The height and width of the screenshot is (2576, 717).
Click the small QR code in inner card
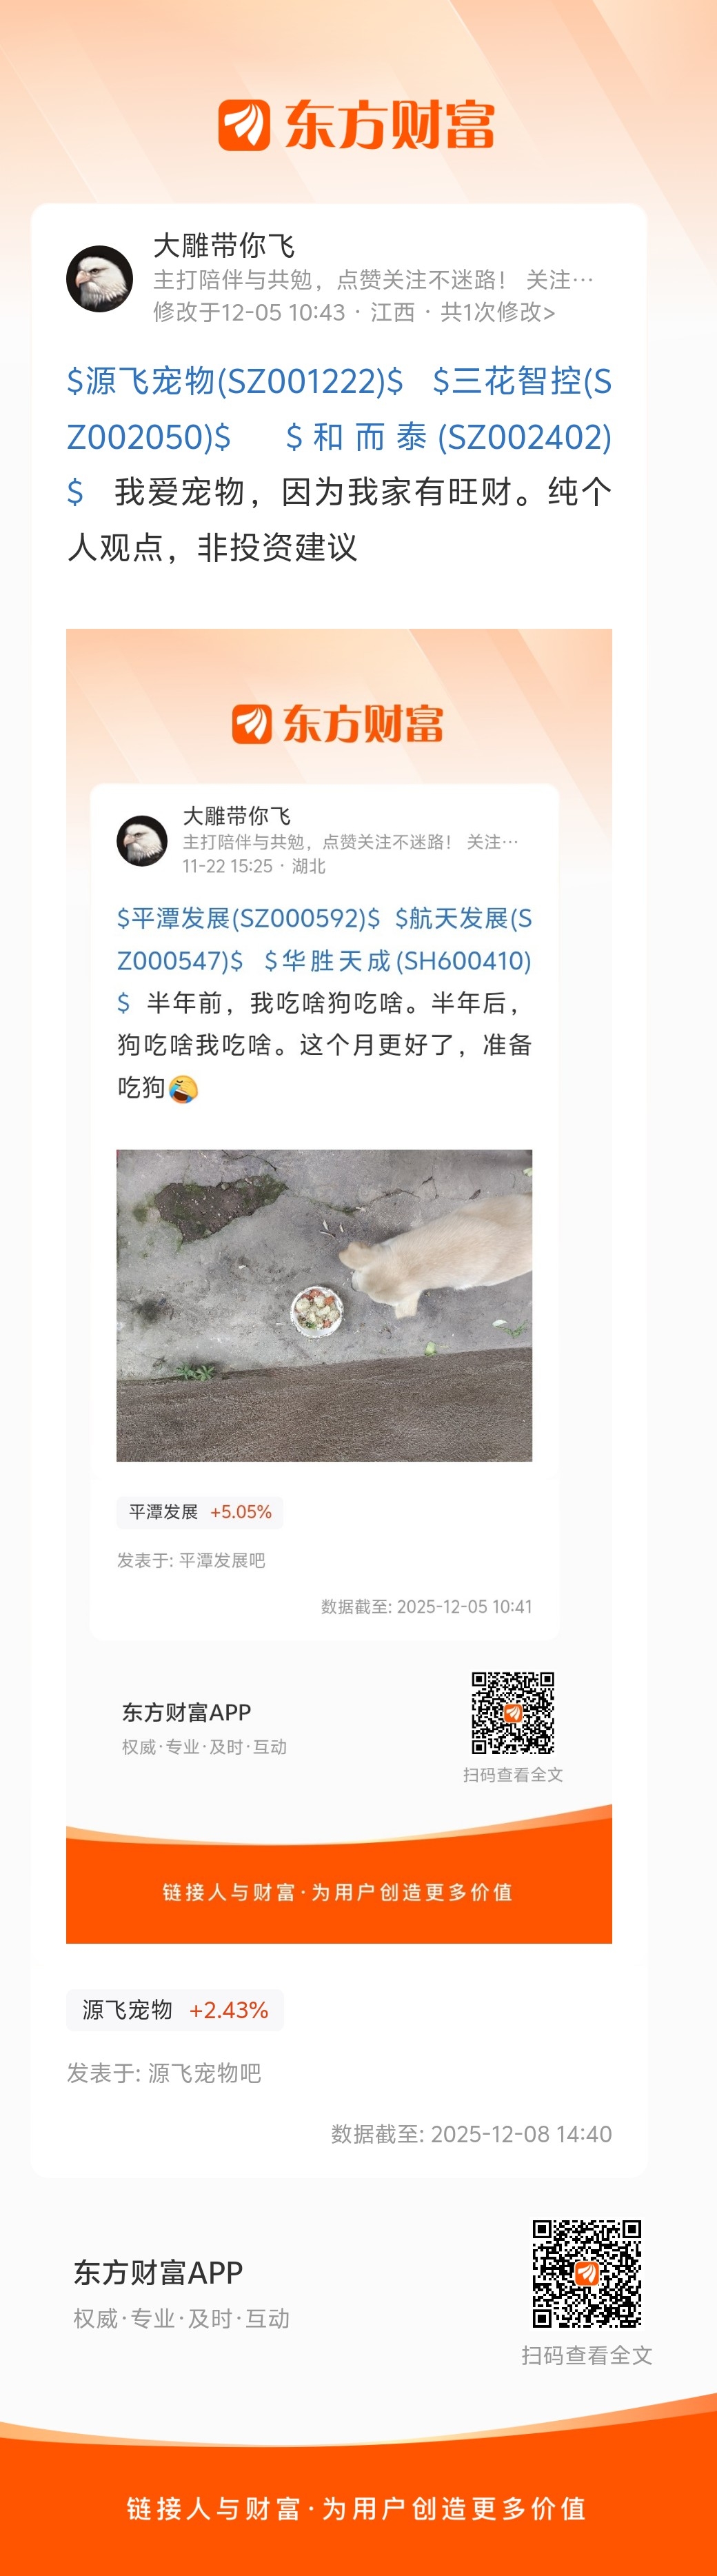click(x=513, y=1713)
